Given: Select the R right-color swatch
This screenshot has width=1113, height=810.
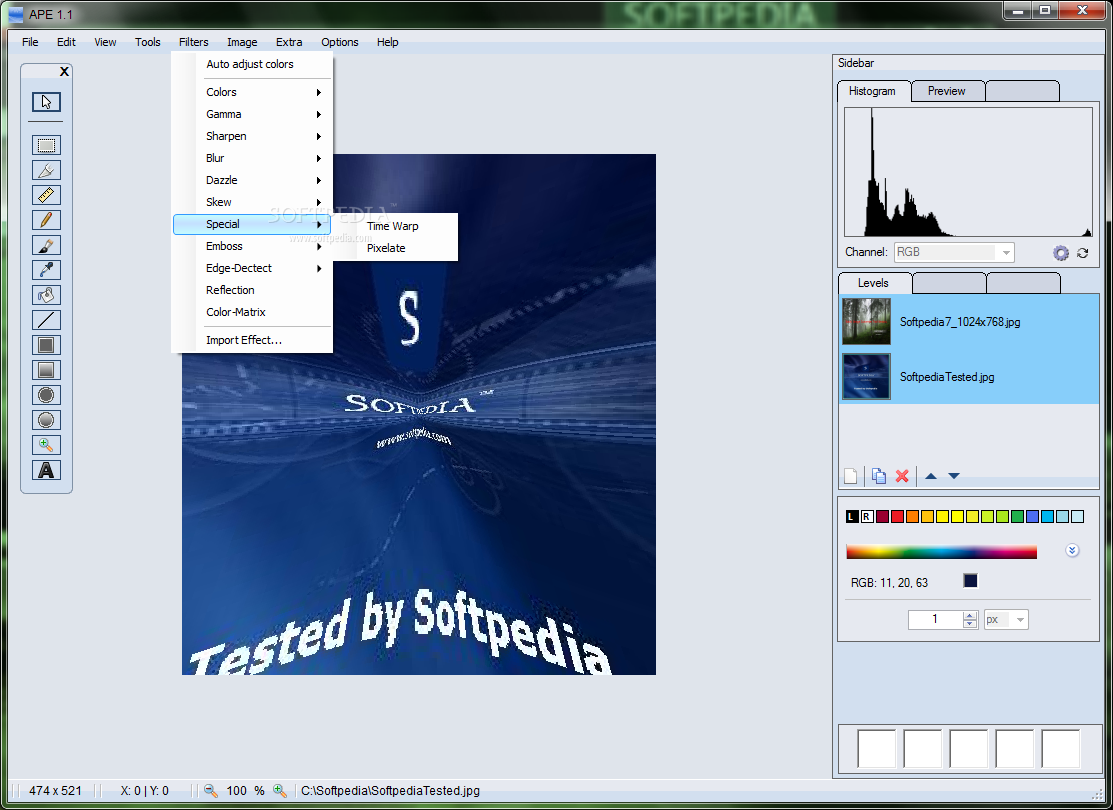Looking at the screenshot, I should (867, 517).
